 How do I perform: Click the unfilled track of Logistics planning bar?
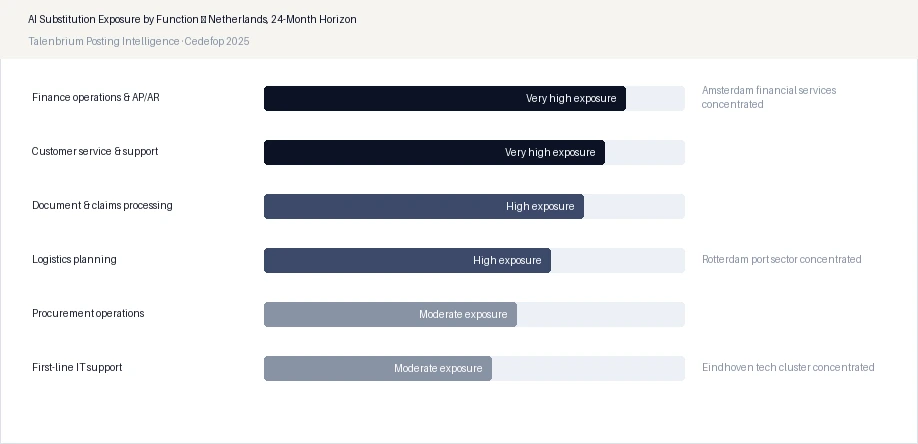pyautogui.click(x=618, y=260)
